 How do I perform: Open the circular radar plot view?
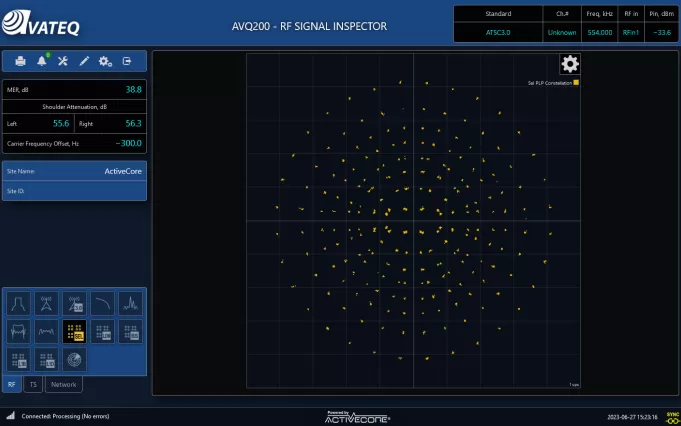pos(74,359)
